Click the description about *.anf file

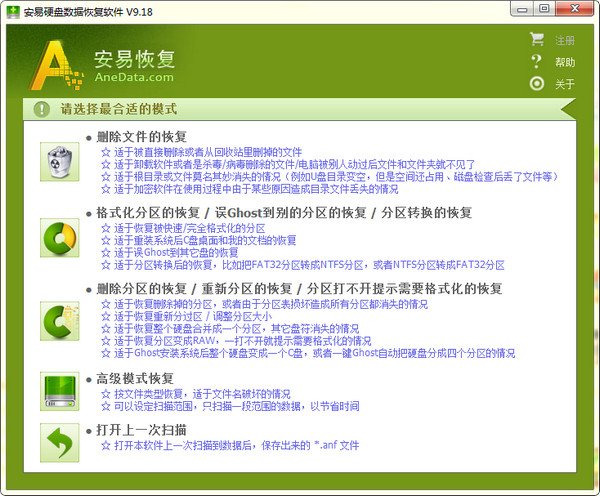230,445
